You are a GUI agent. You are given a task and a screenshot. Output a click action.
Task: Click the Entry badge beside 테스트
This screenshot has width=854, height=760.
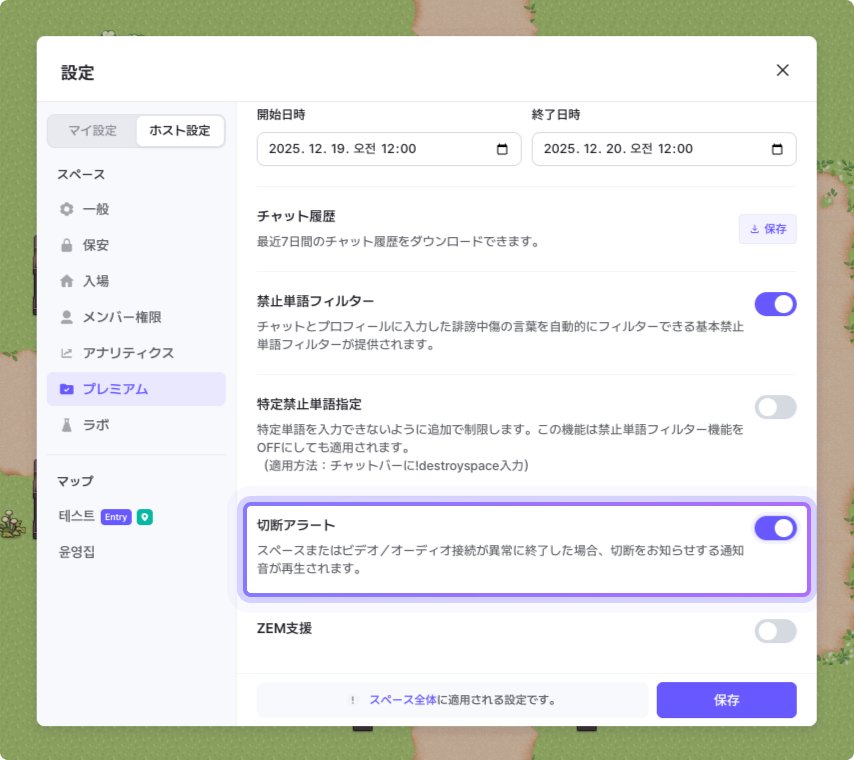(116, 517)
